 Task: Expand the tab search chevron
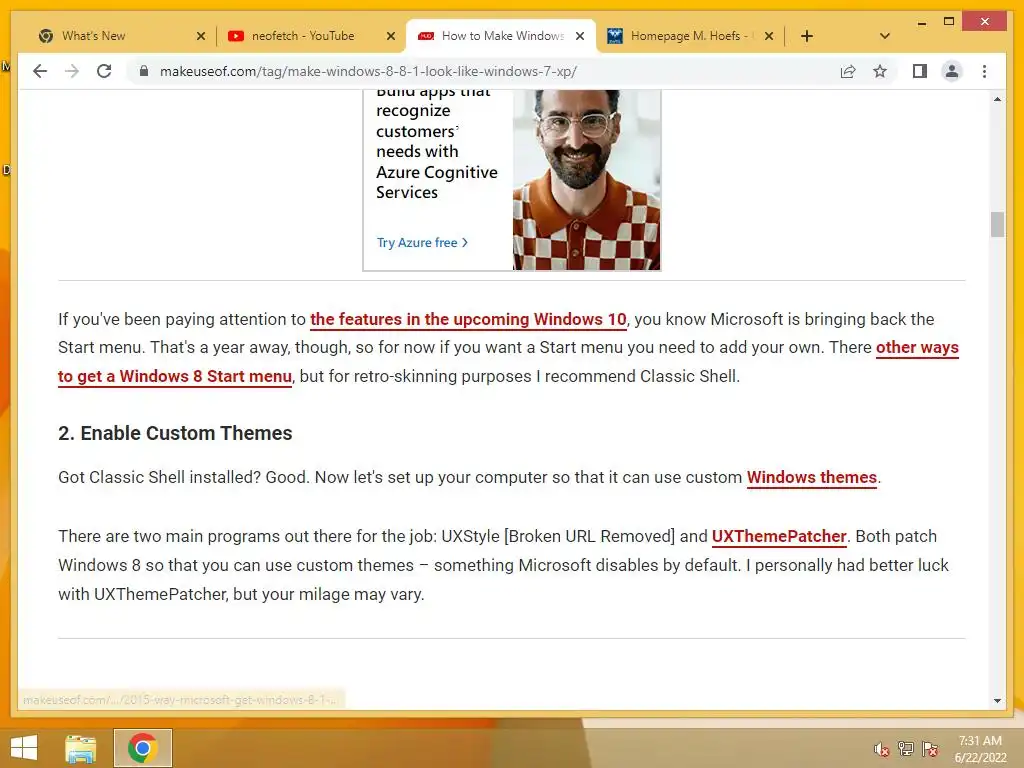coord(884,36)
